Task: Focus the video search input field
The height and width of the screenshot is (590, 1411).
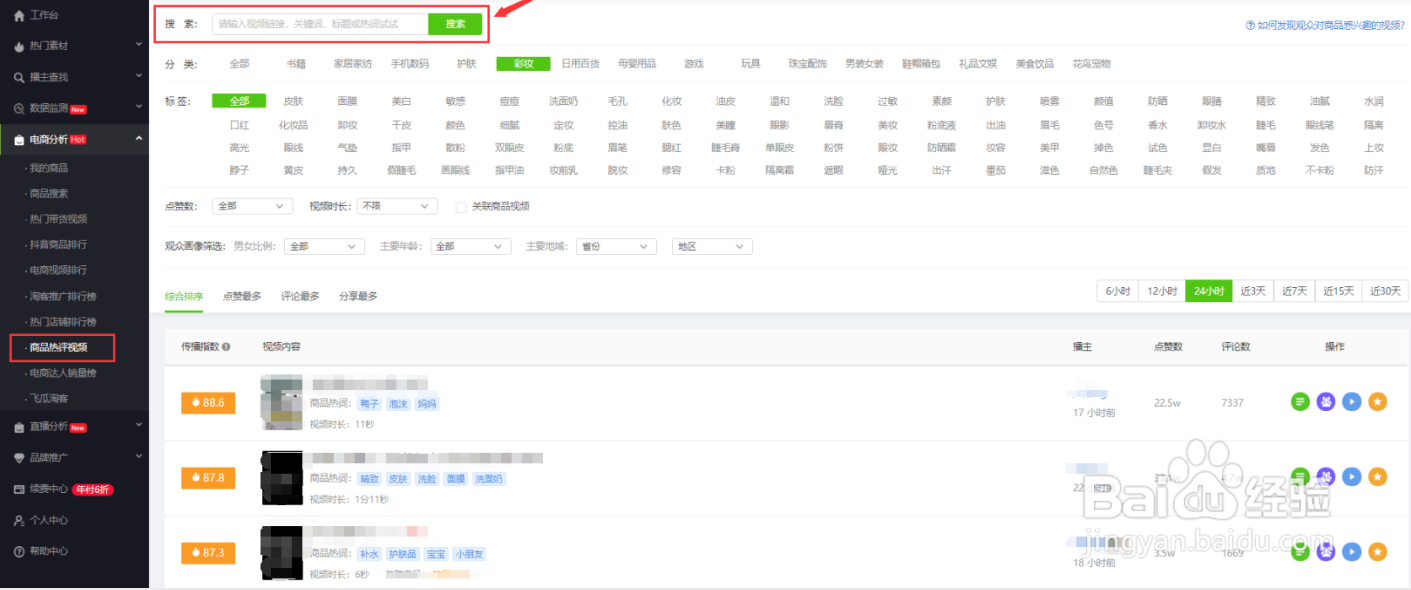Action: (x=320, y=24)
